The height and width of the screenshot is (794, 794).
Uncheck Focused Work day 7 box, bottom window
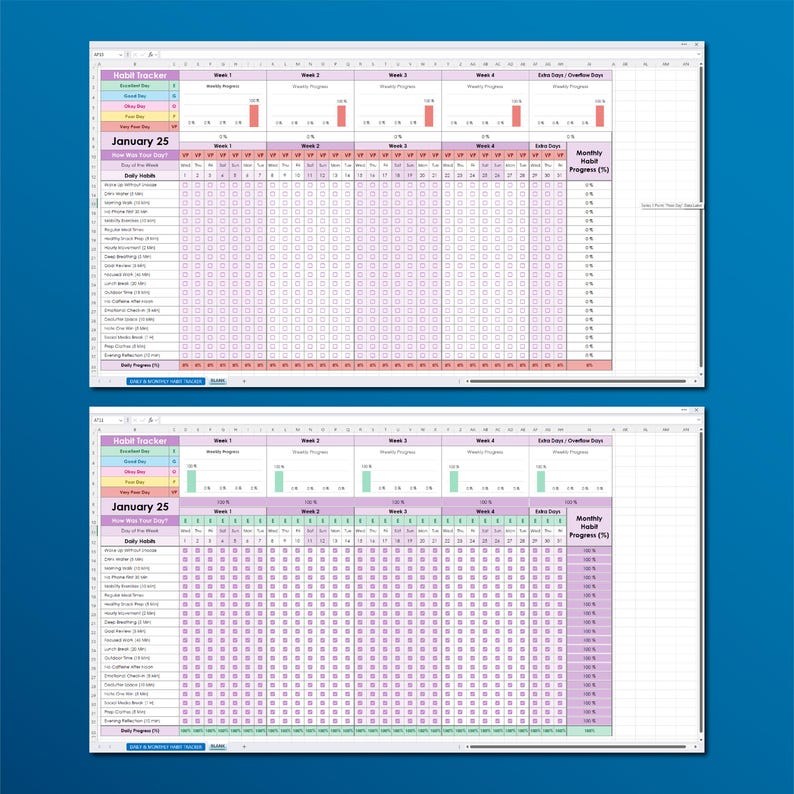pos(260,640)
